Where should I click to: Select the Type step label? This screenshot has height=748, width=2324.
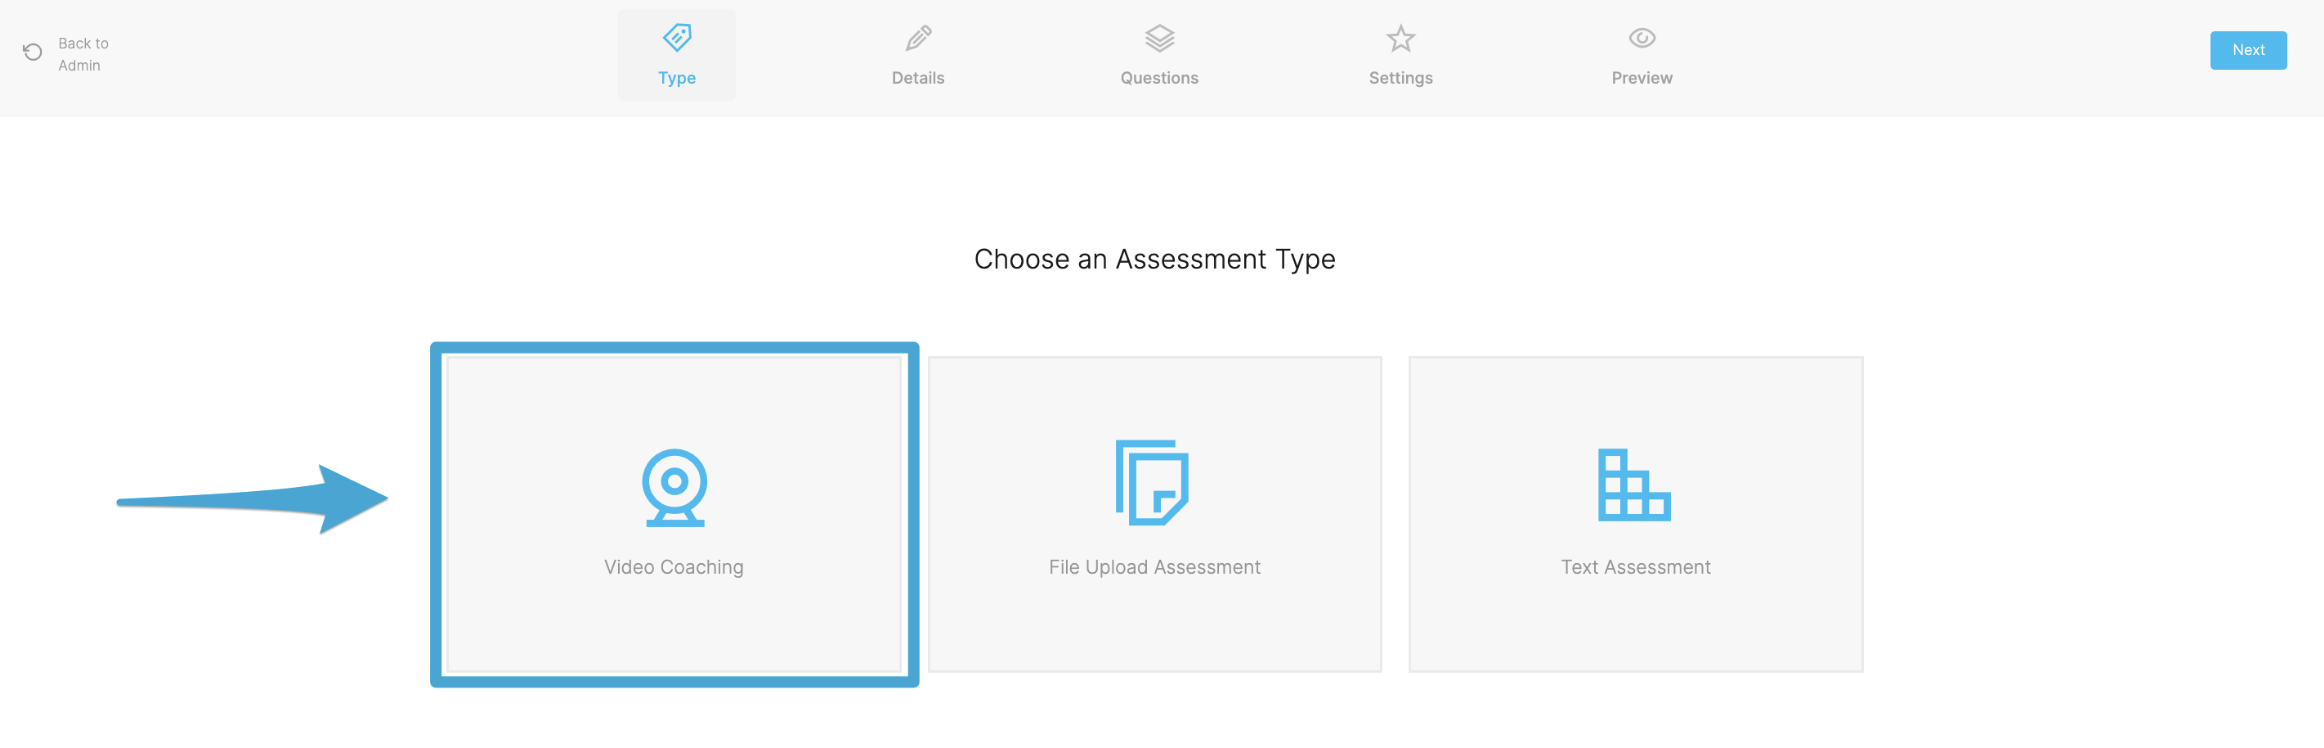[x=677, y=78]
